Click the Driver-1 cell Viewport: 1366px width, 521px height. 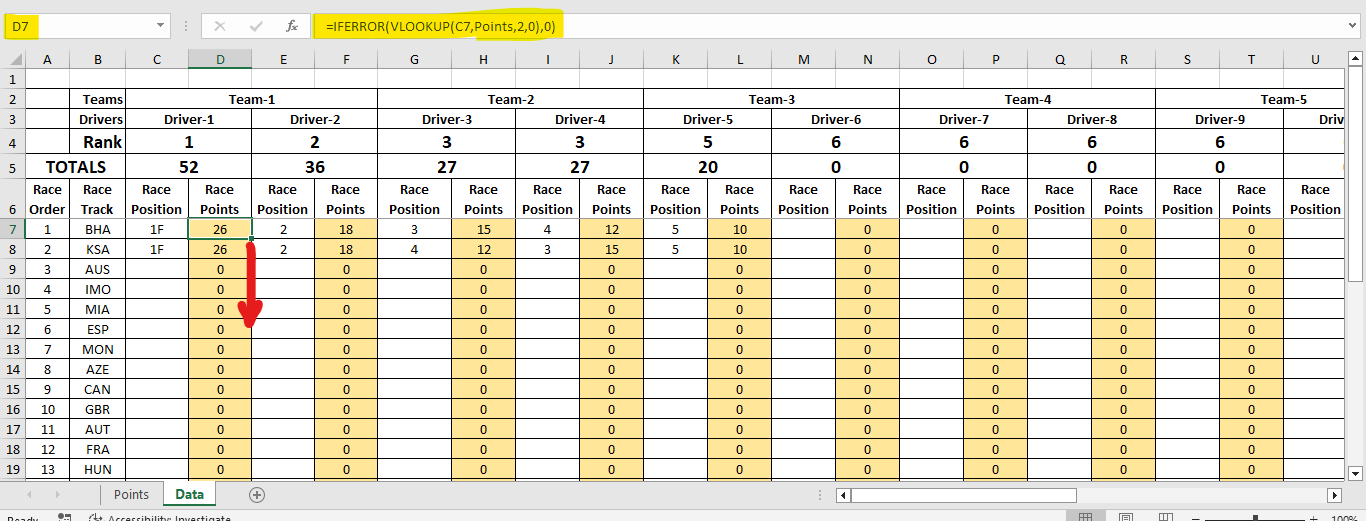tap(189, 119)
